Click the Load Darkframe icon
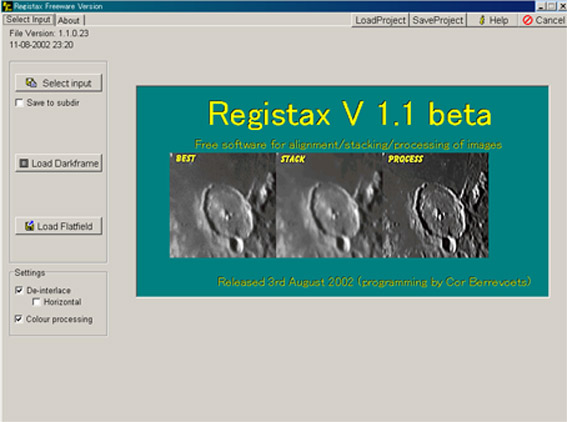This screenshot has width=567, height=422. (x=24, y=163)
